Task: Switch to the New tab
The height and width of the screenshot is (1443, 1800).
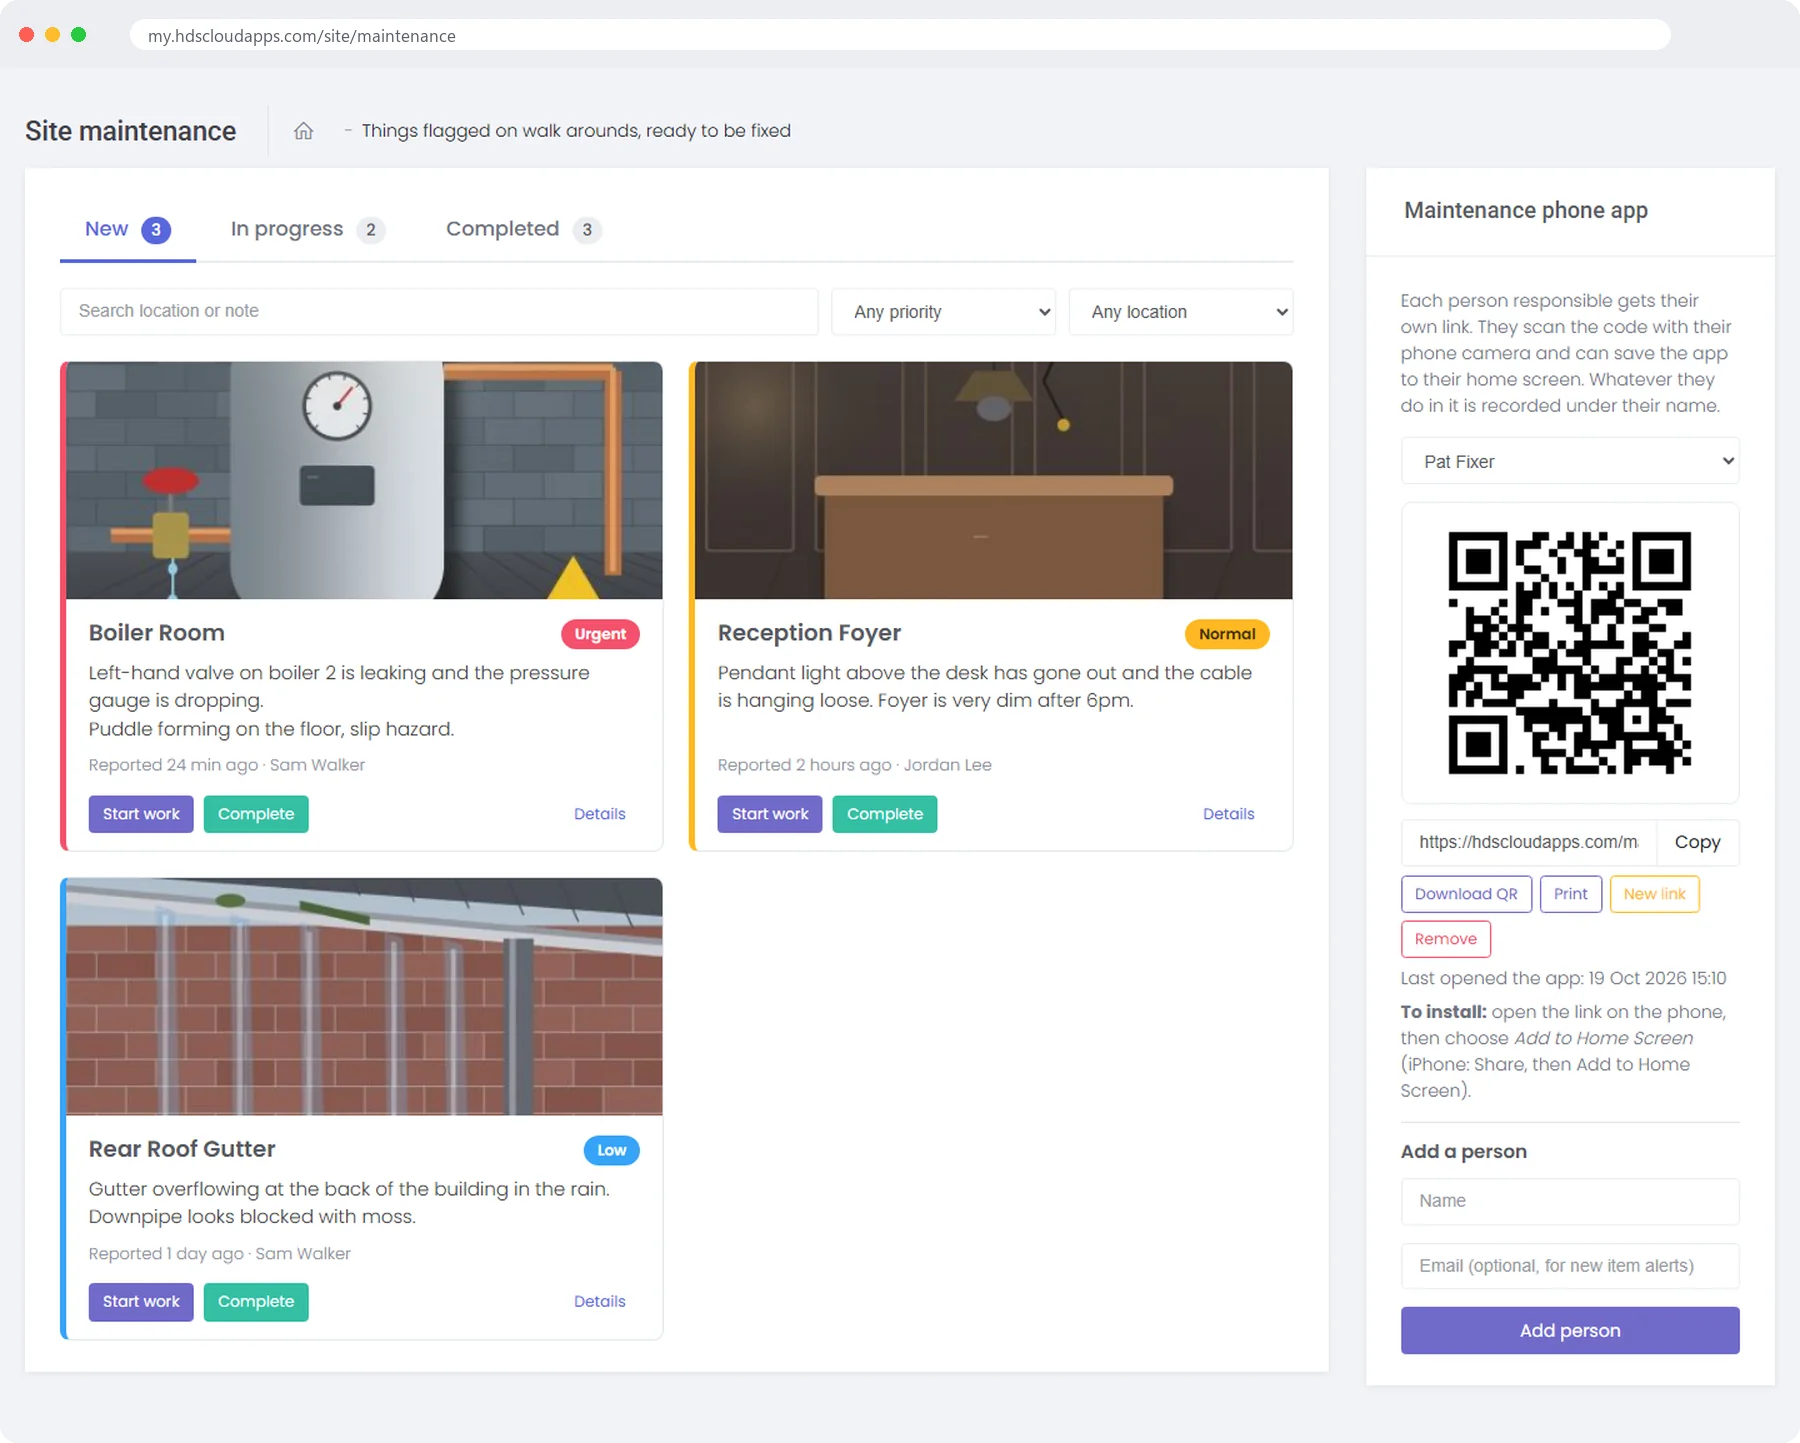Action: coord(127,230)
